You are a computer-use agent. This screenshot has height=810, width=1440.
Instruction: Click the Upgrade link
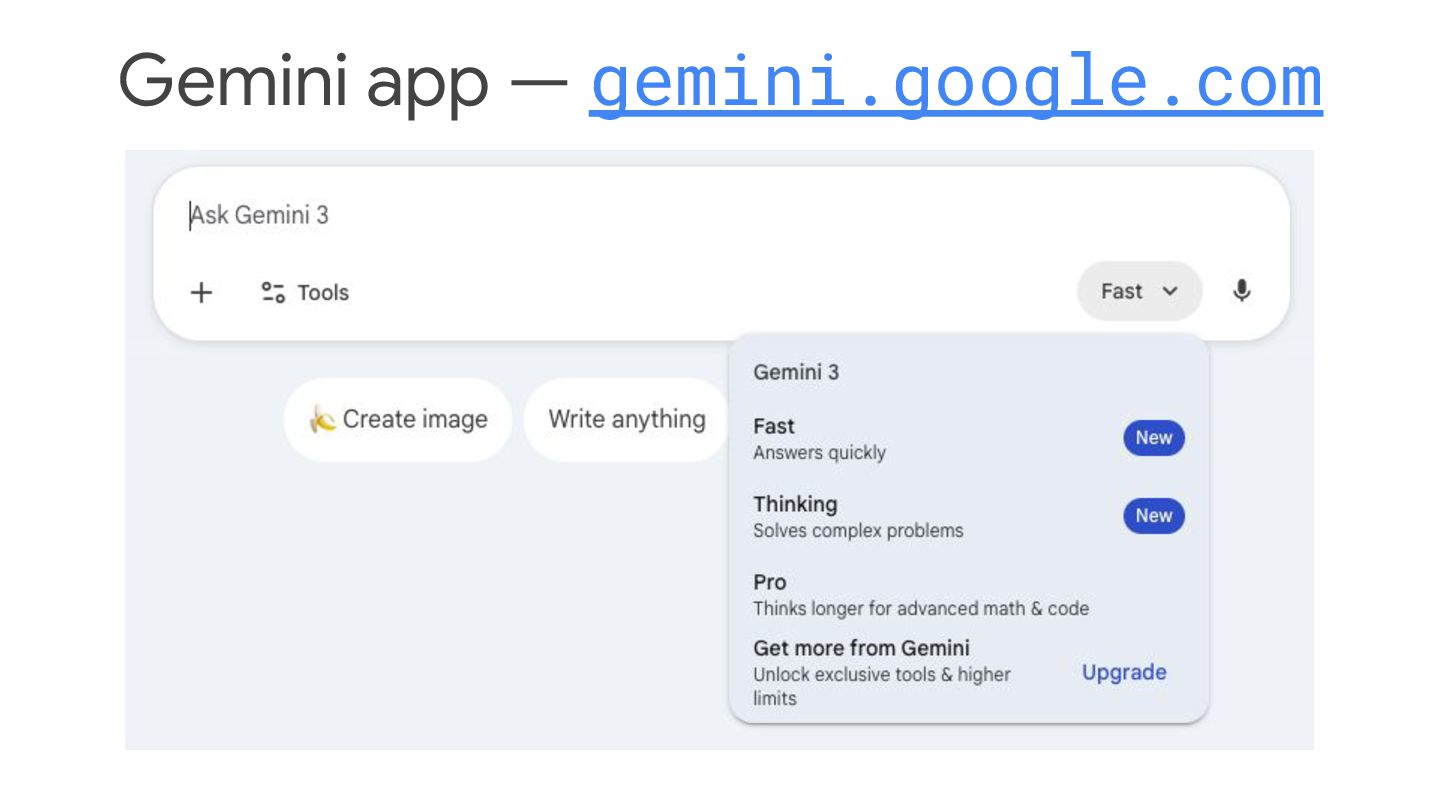coord(1124,672)
